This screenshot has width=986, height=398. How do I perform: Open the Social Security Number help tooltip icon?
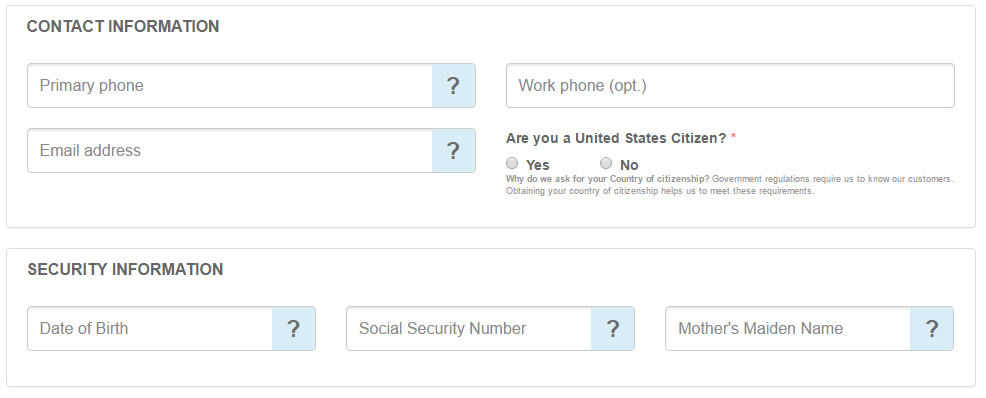point(612,329)
